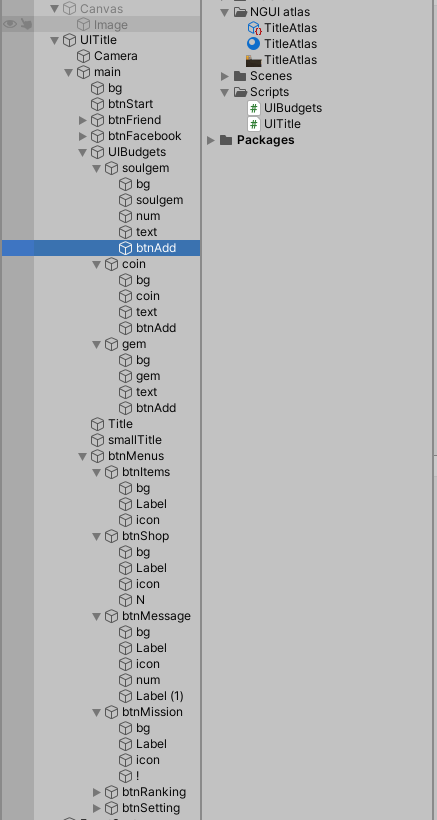The width and height of the screenshot is (437, 820).
Task: Click the UITitle C# script icon
Action: pos(254,124)
